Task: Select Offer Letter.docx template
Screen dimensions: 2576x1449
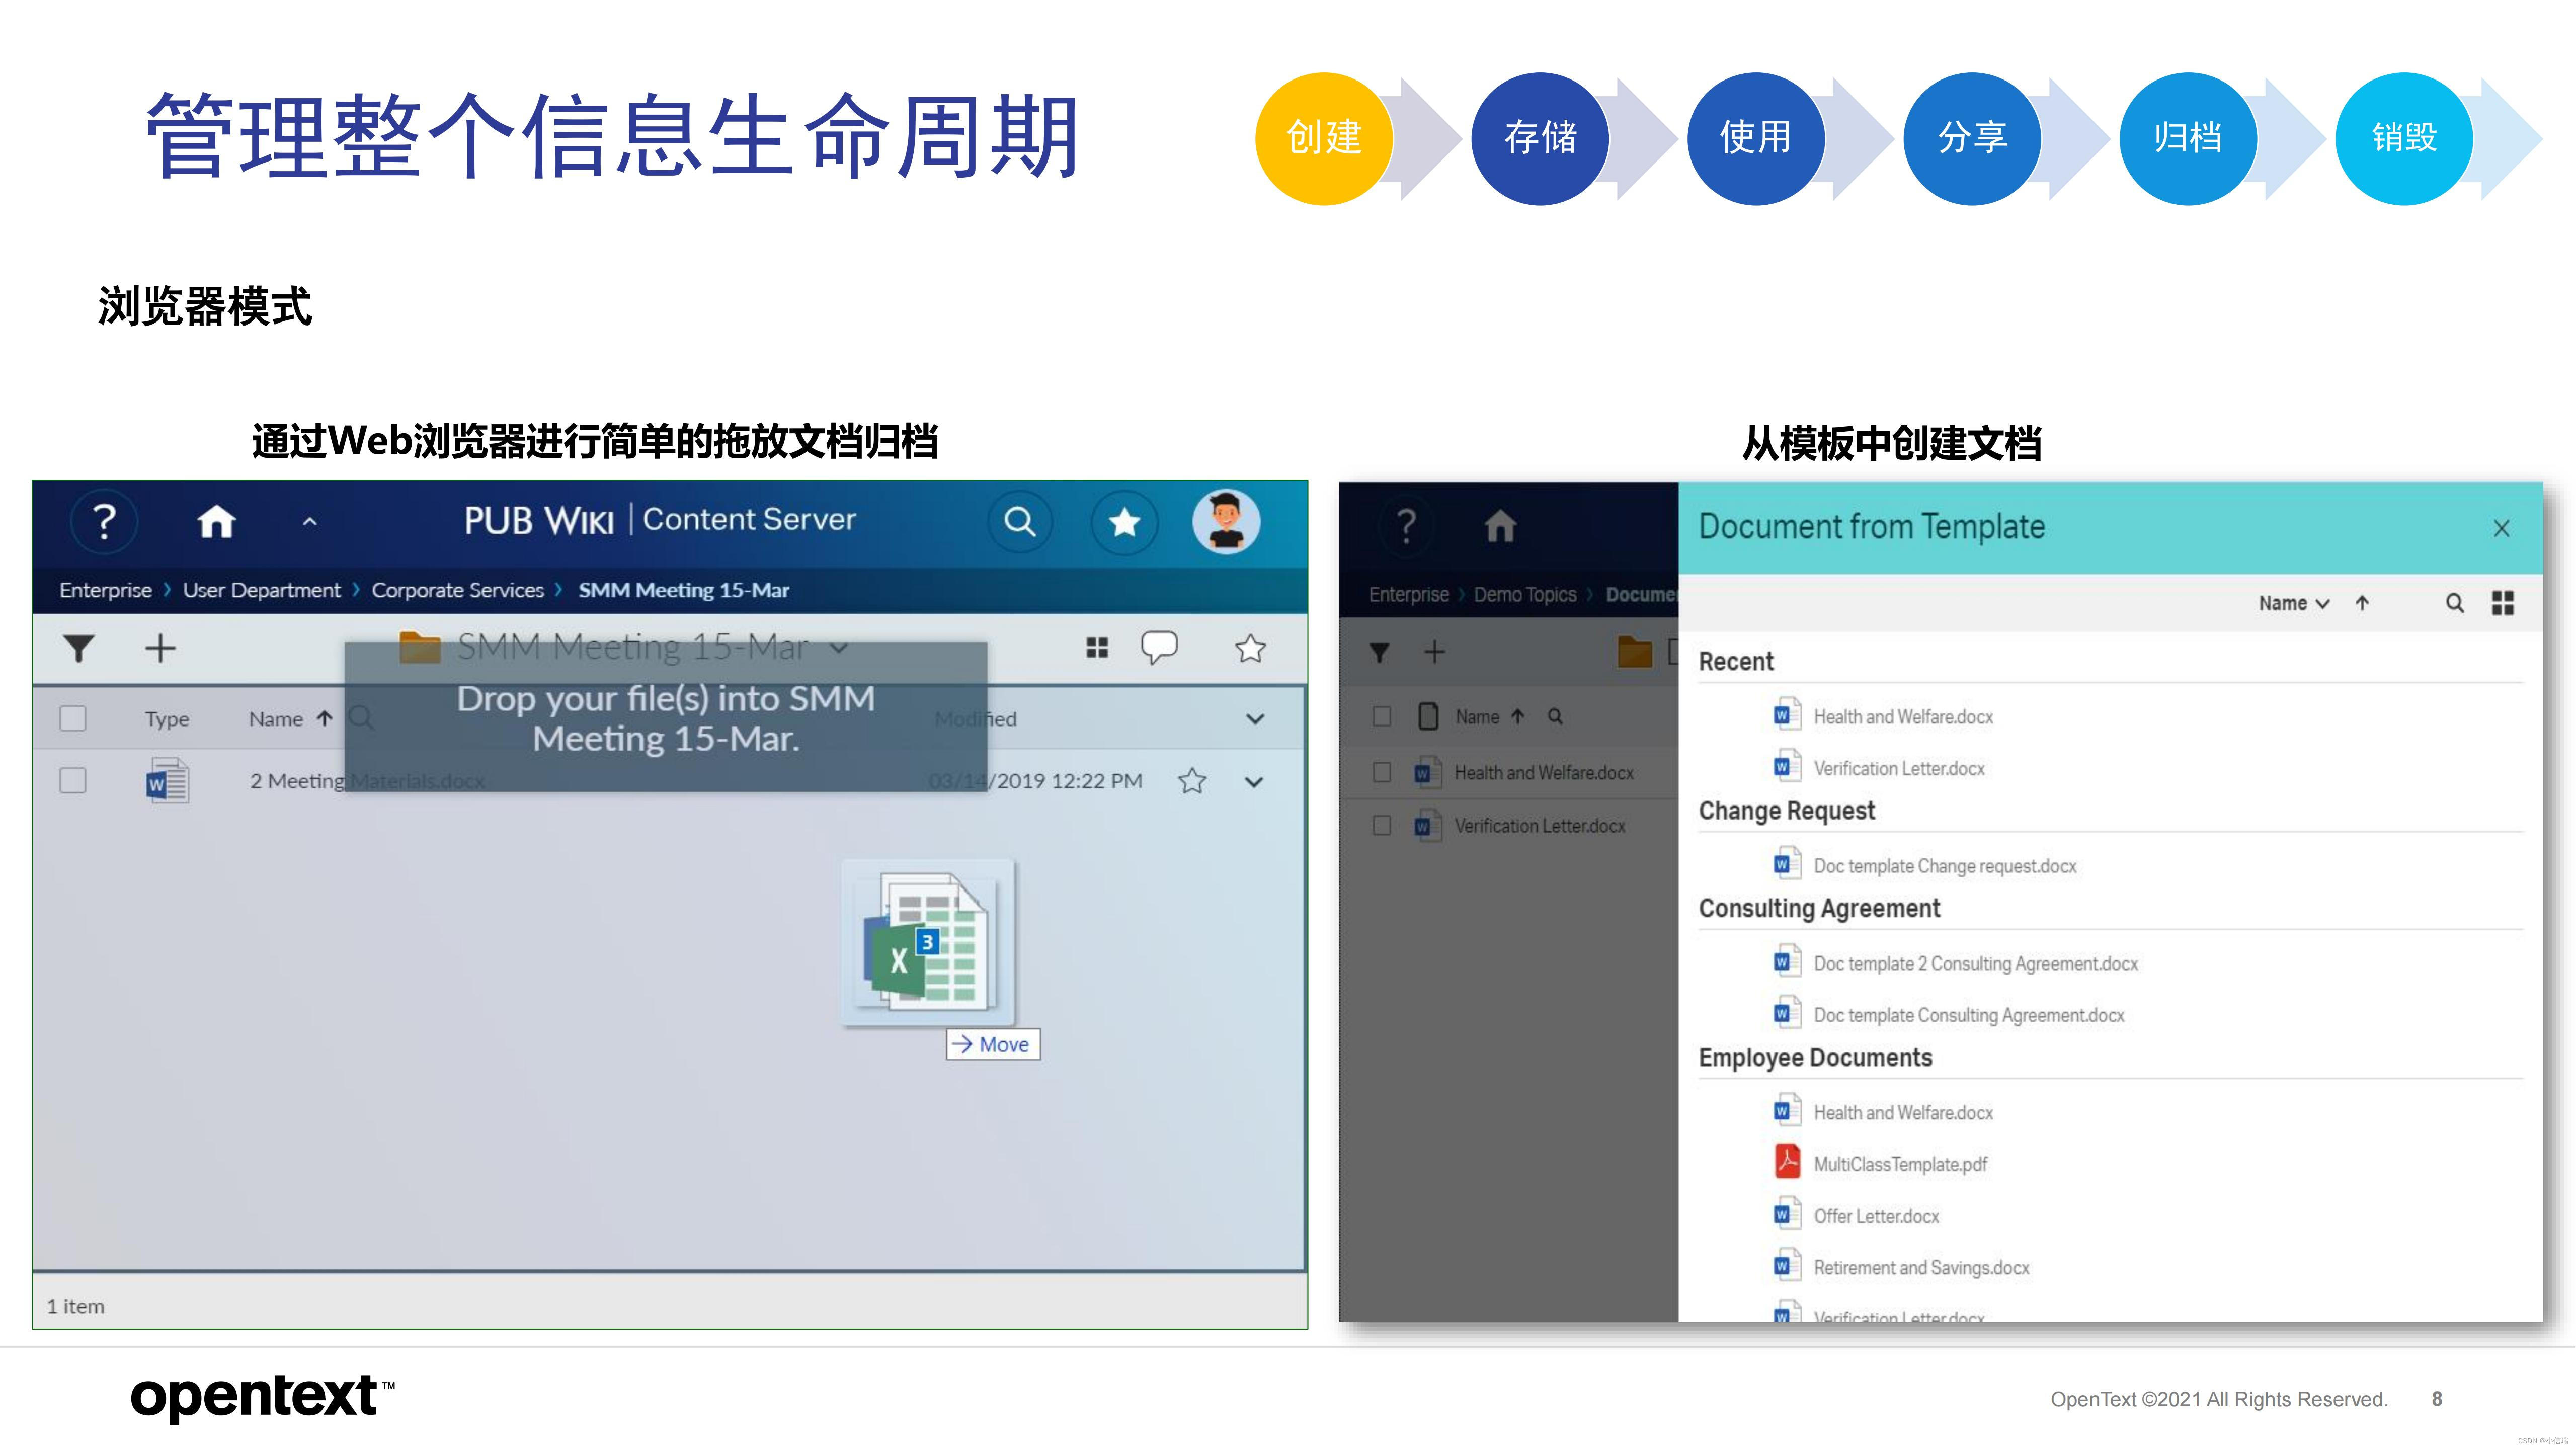Action: point(1875,1216)
